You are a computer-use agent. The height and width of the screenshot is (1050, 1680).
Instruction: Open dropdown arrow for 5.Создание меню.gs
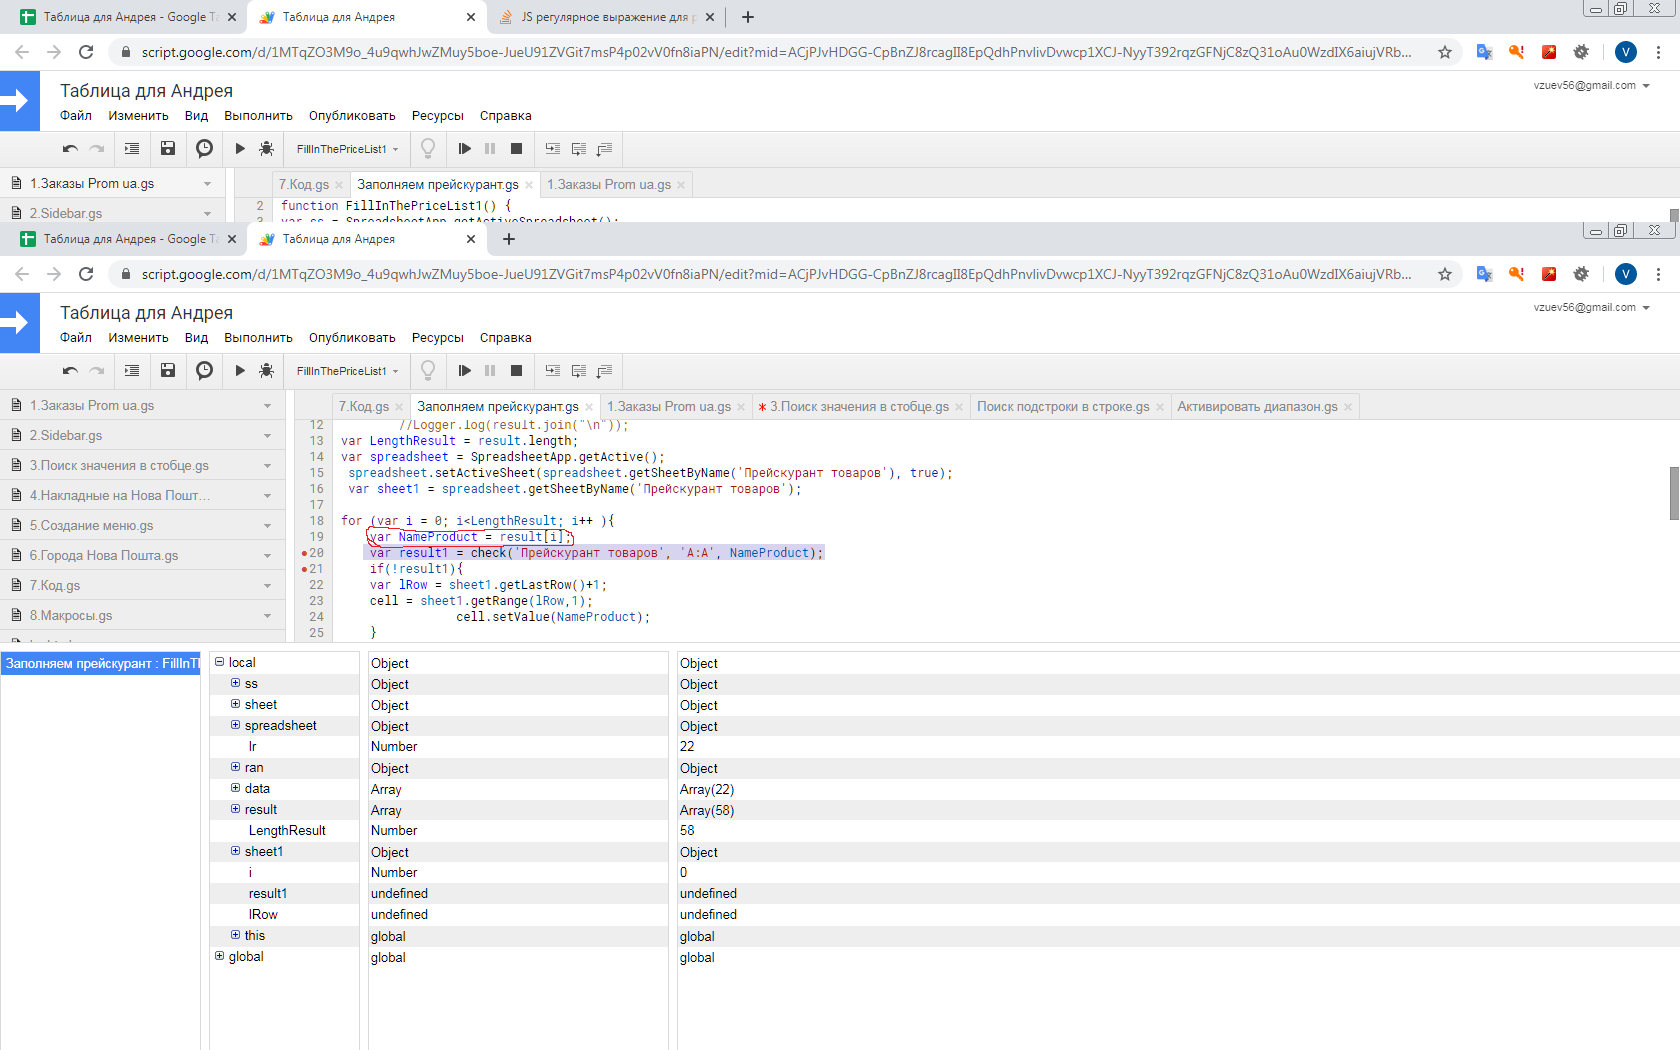click(x=267, y=526)
